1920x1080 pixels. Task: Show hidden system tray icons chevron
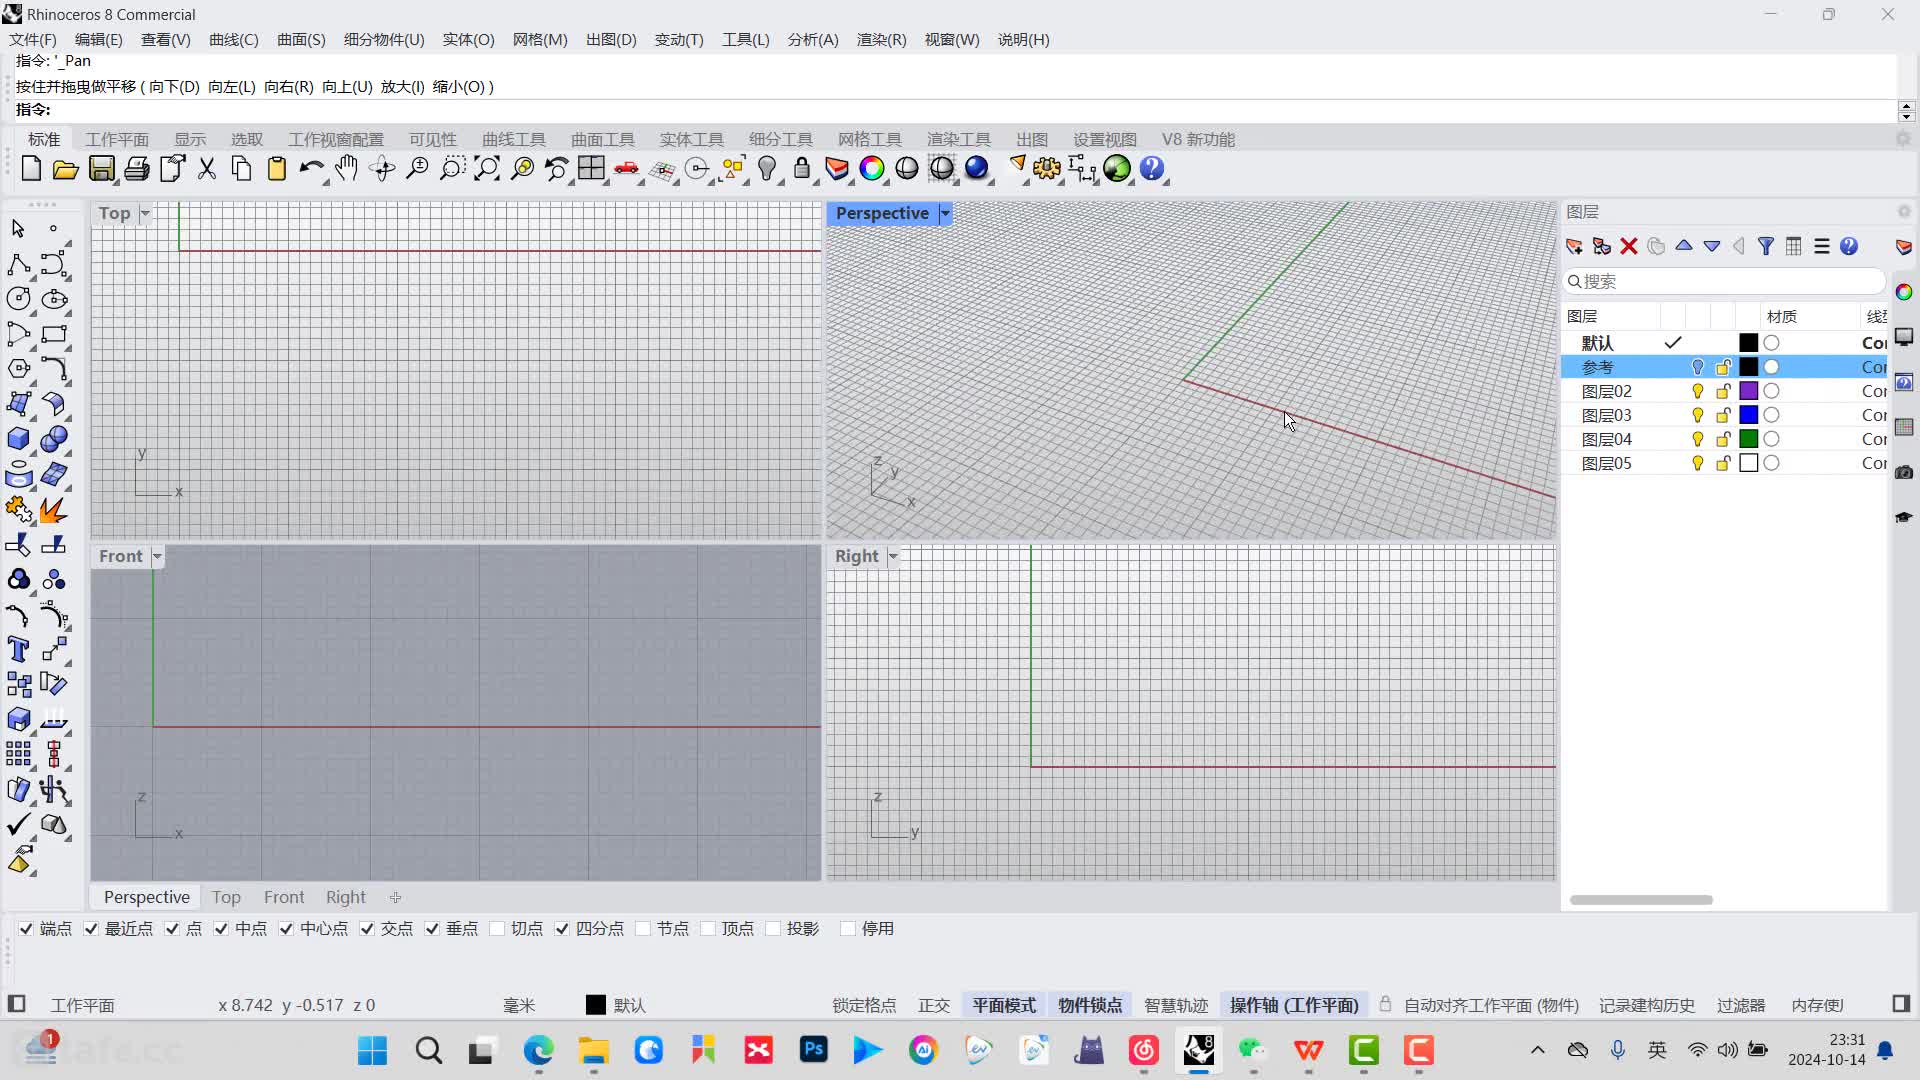(x=1538, y=1050)
